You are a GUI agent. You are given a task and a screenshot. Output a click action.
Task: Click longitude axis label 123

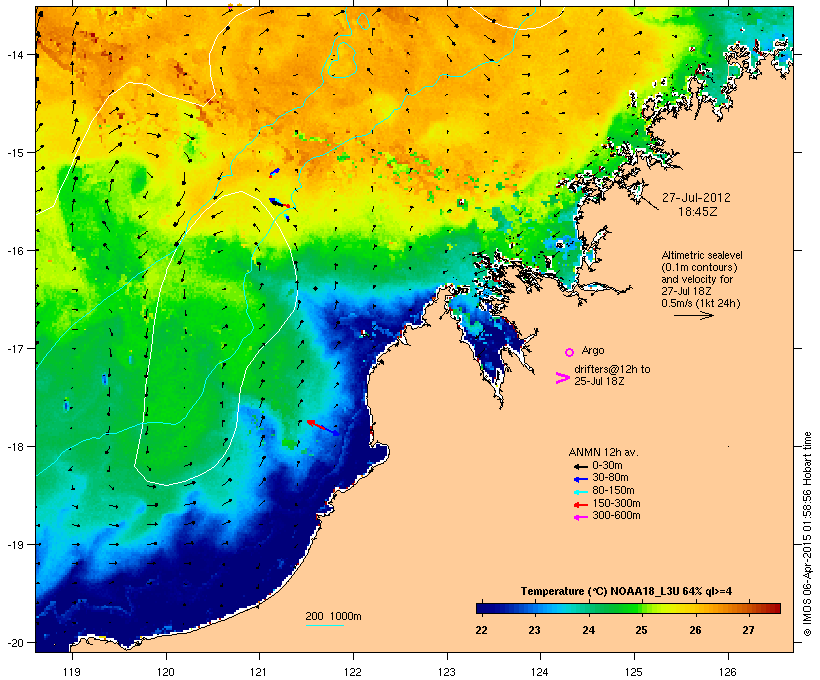447,672
